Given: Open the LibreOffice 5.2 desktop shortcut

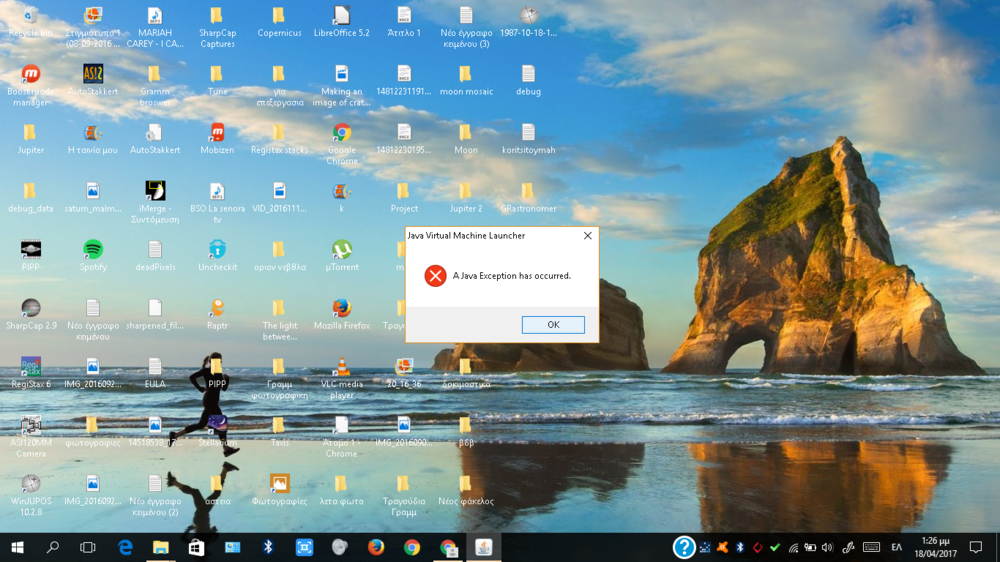Looking at the screenshot, I should click(x=341, y=16).
